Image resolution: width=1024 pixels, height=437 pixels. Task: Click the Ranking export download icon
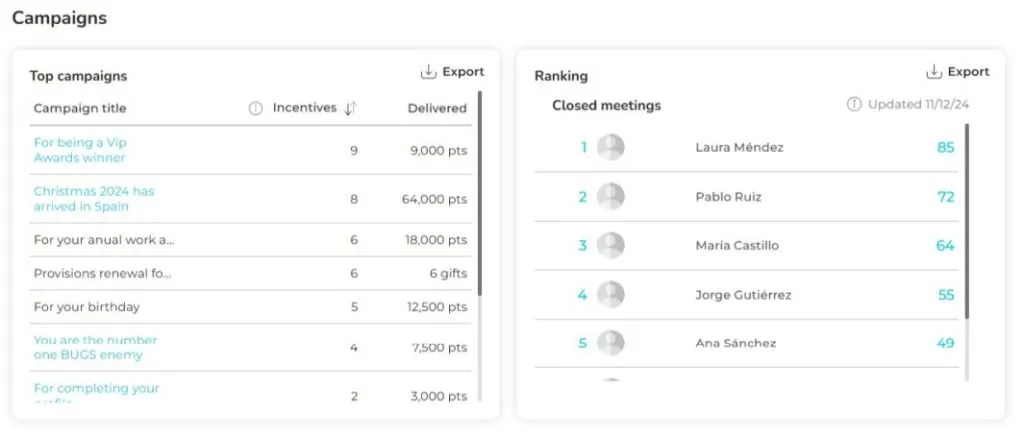point(934,72)
